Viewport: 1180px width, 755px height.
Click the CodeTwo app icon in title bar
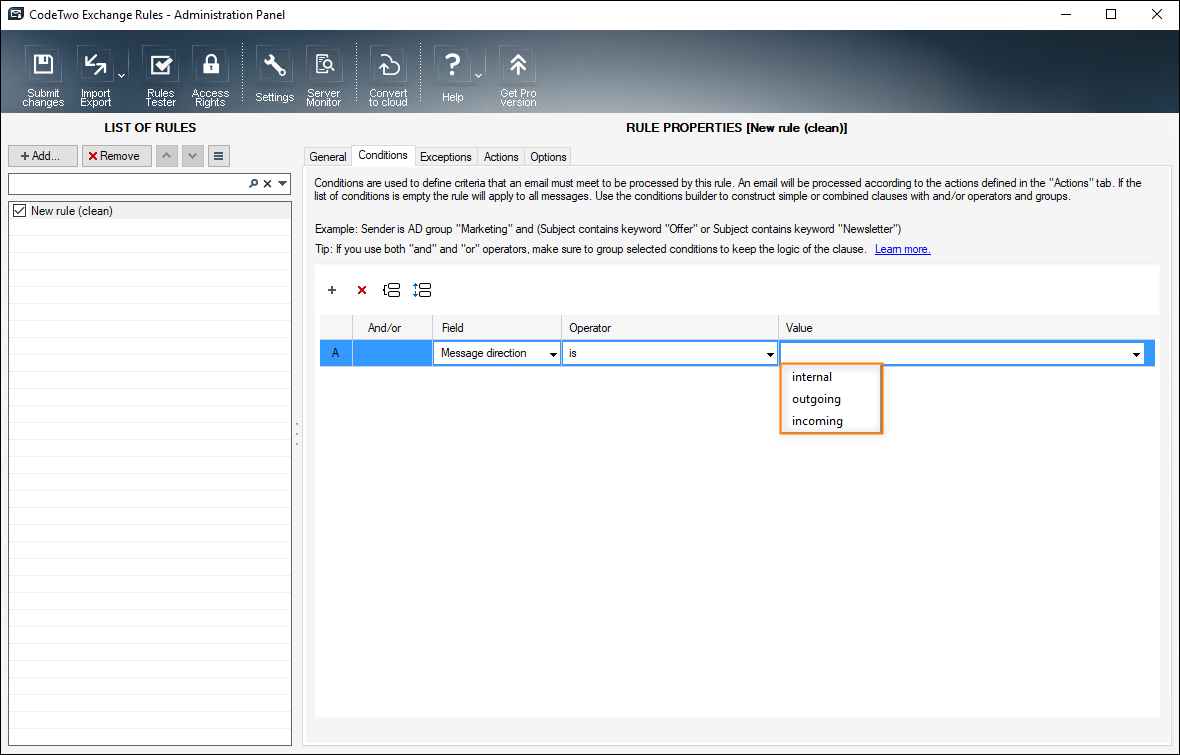[15, 14]
